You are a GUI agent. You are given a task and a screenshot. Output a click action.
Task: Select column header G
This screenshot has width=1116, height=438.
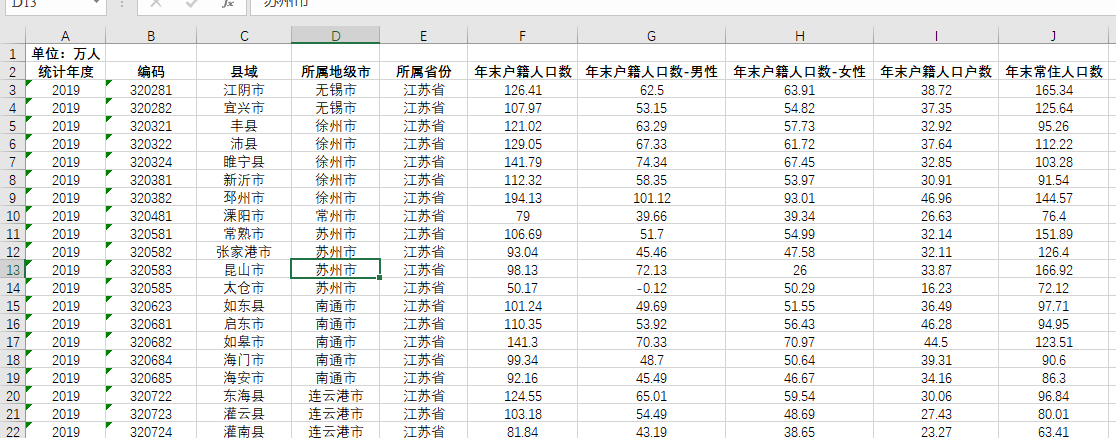pyautogui.click(x=651, y=36)
